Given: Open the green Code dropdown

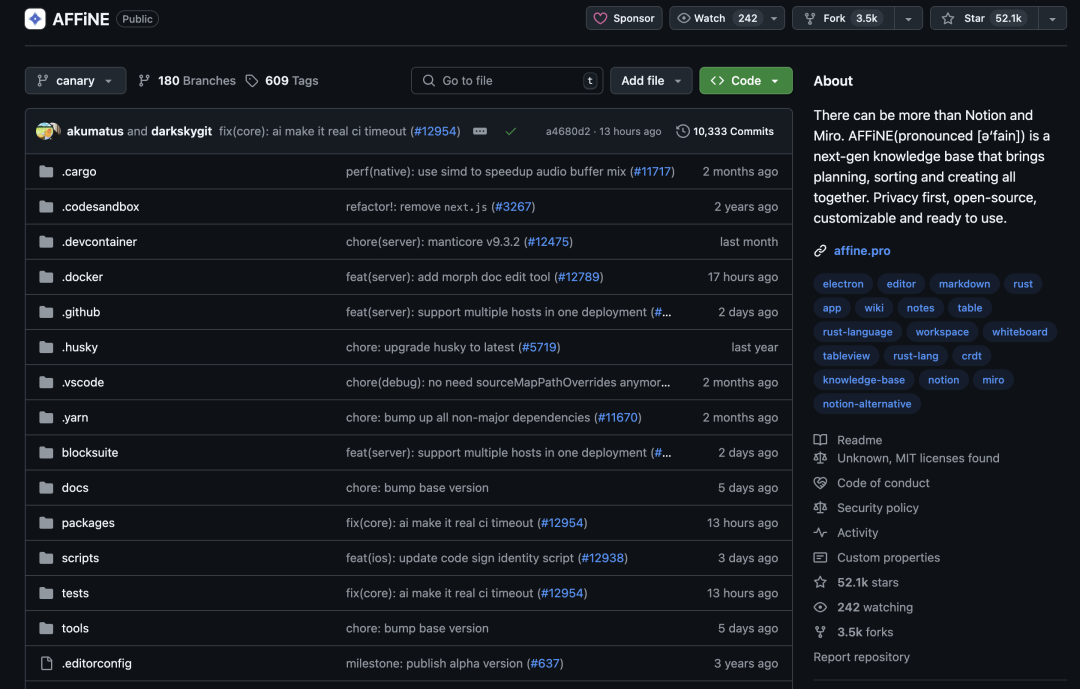Looking at the screenshot, I should click(746, 81).
